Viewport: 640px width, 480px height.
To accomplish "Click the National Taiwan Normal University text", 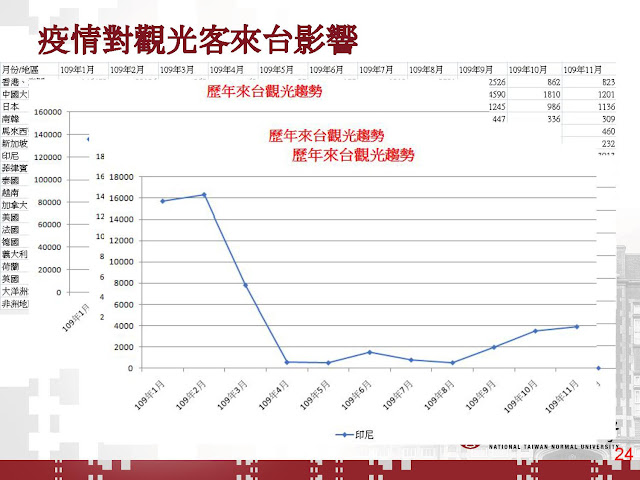I will coord(553,447).
